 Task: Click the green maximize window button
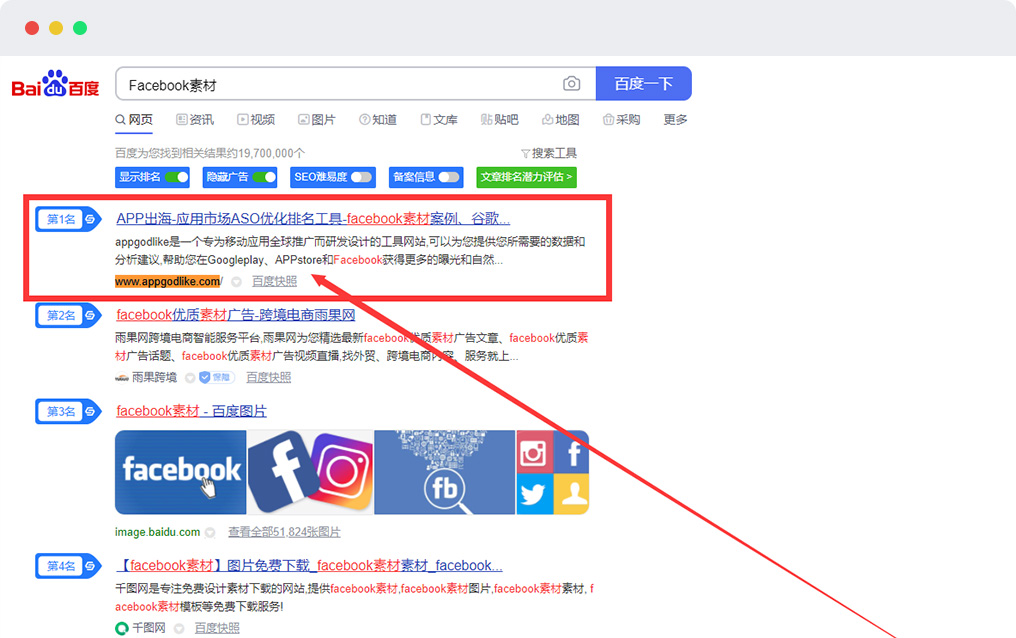tap(80, 28)
